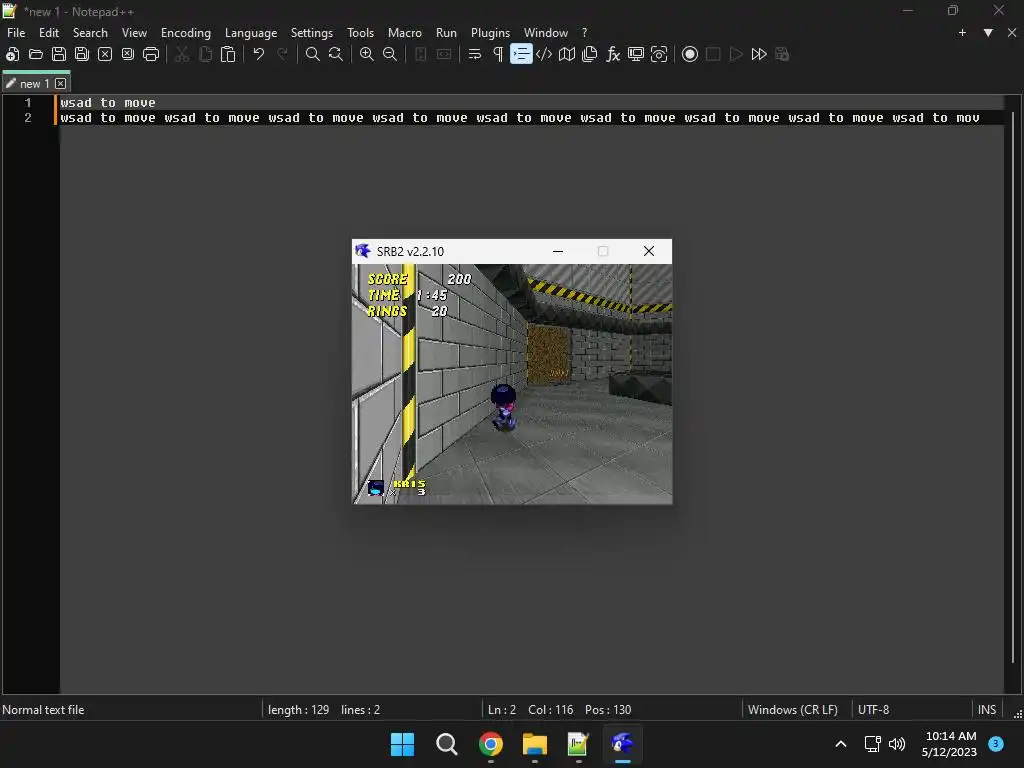Open Find with the magnifier icon
The width and height of the screenshot is (1024, 768).
click(313, 54)
